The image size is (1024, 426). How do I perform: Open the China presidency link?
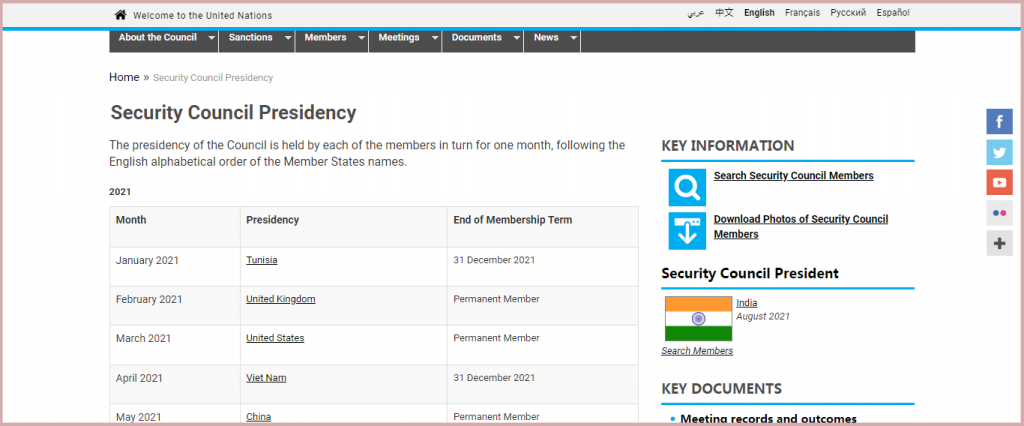click(x=259, y=417)
